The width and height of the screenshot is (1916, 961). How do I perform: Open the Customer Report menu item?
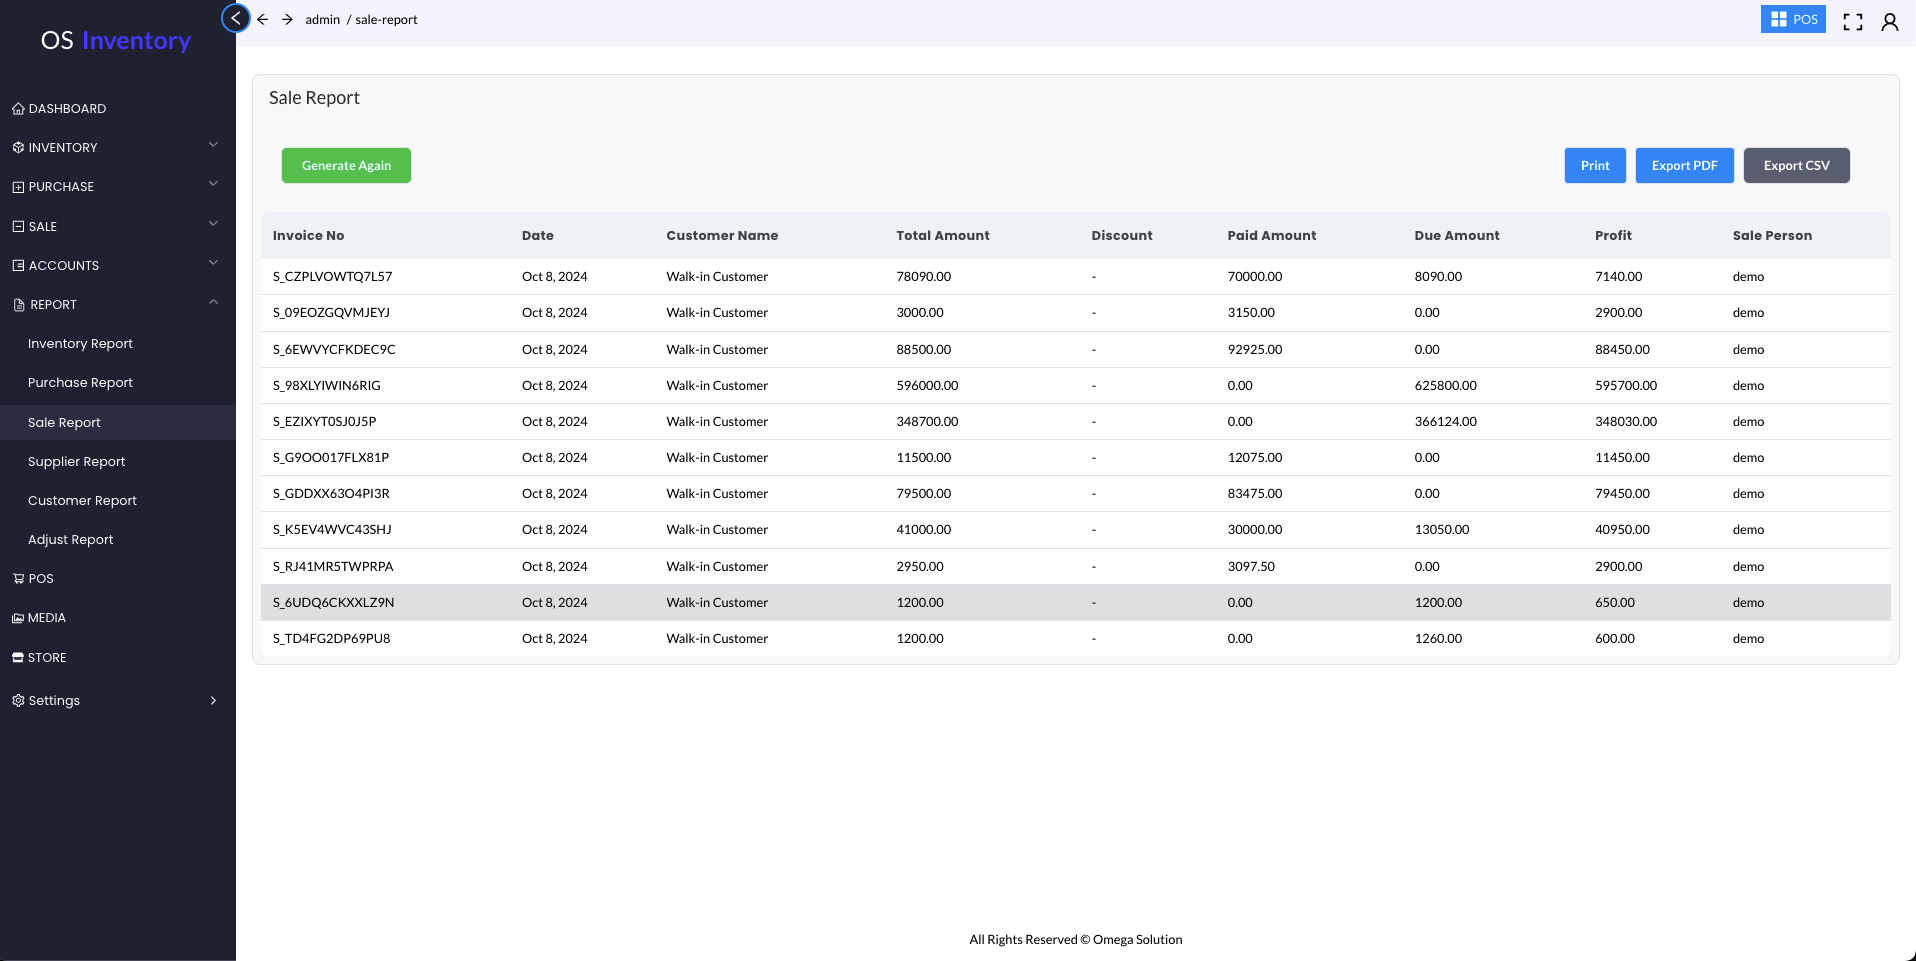[82, 501]
